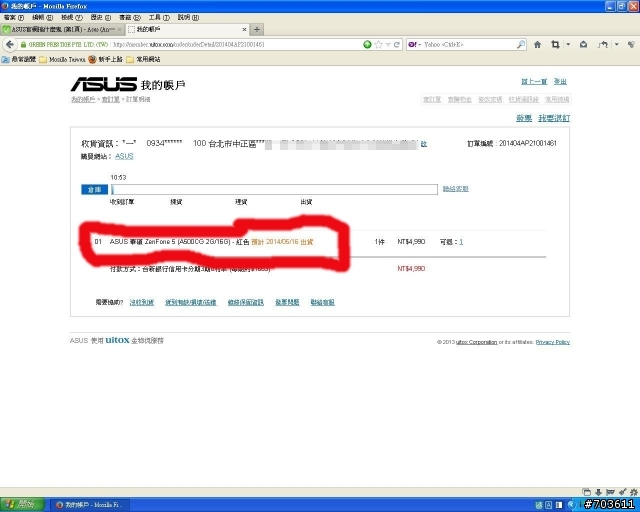This screenshot has width=640, height=512.
Task: Select the red NT$4,990 total amount
Action: (411, 269)
